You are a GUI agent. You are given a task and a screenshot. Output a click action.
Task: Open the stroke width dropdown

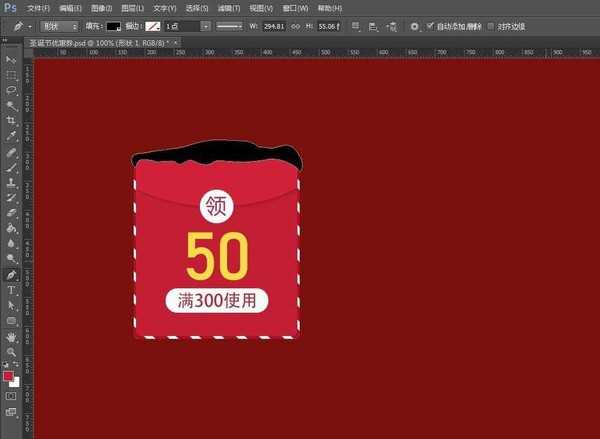coord(206,25)
